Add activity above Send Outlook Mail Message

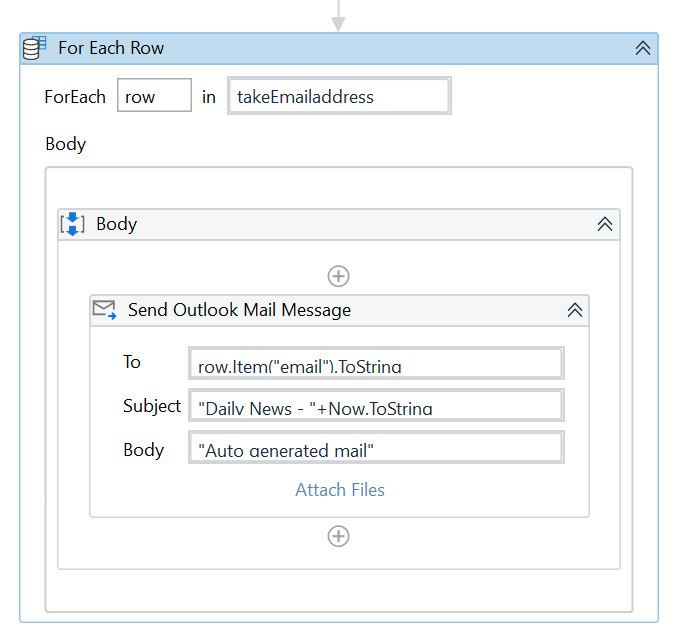(338, 276)
